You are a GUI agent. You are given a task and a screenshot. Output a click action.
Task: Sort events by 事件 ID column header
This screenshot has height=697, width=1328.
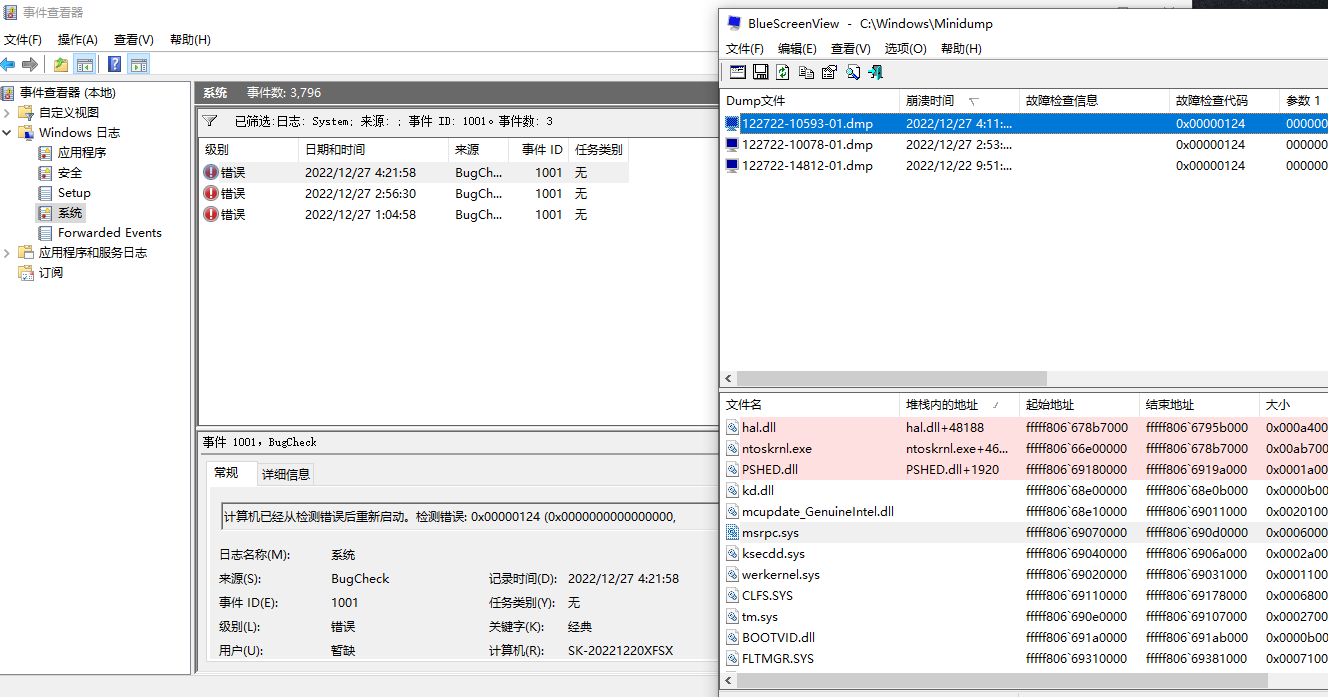[x=538, y=150]
